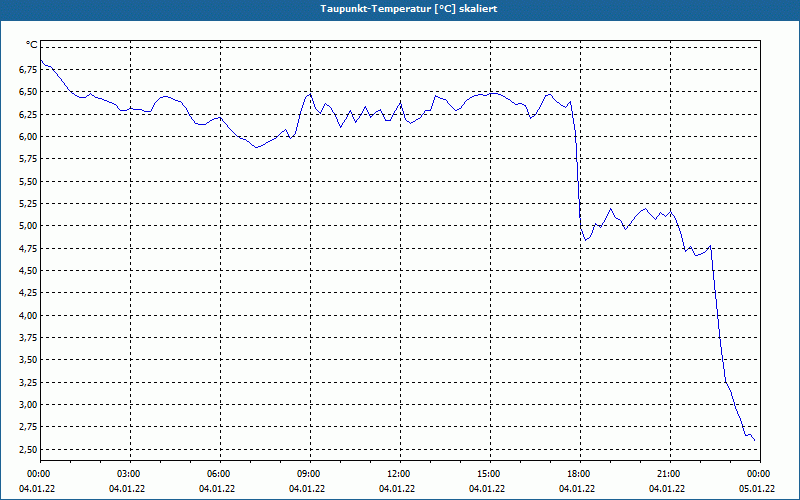Image resolution: width=800 pixels, height=500 pixels.
Task: Click the 5,00 y-axis label
Action: point(28,226)
